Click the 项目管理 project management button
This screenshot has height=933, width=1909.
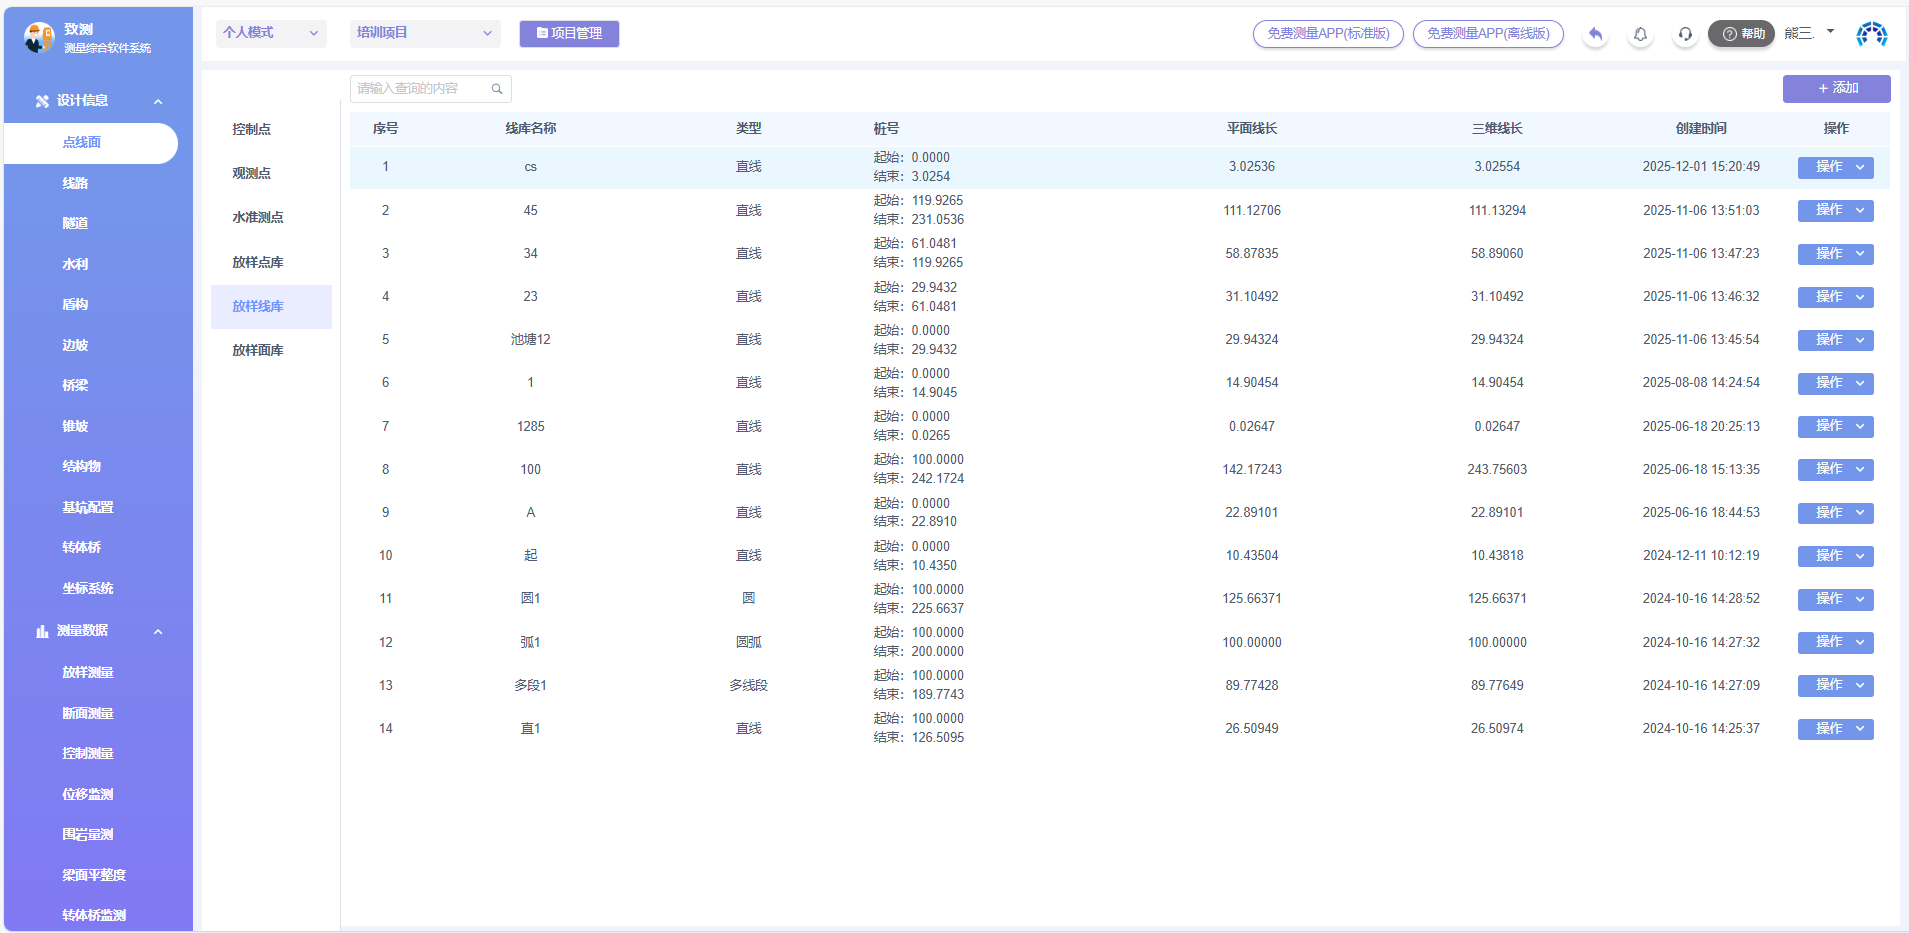tap(569, 34)
